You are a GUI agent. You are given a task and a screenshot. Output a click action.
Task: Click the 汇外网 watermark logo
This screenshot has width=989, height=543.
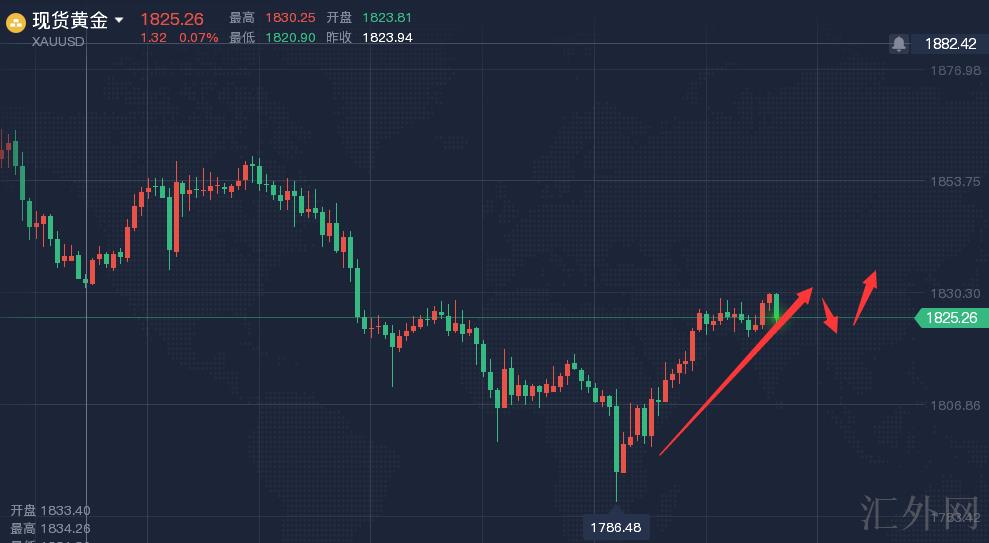pyautogui.click(x=920, y=511)
